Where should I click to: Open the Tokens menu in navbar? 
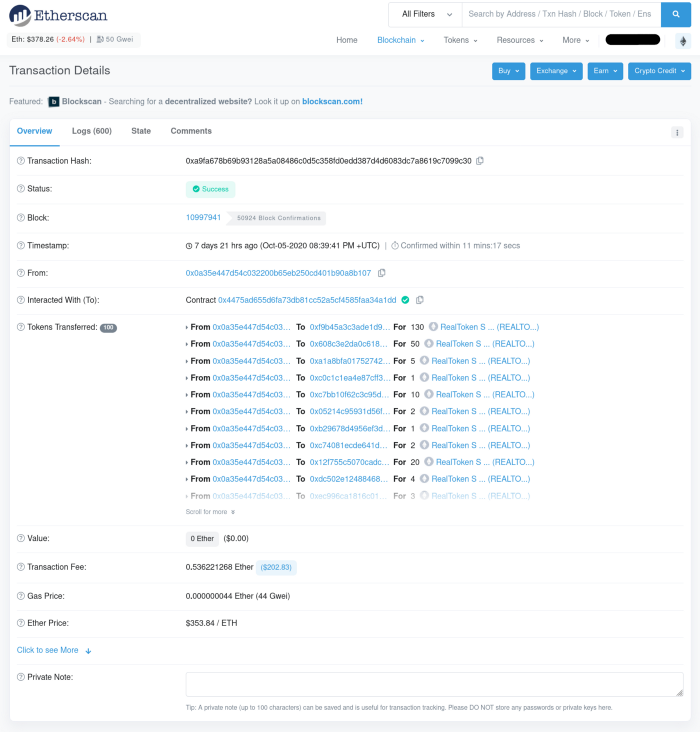tap(460, 40)
